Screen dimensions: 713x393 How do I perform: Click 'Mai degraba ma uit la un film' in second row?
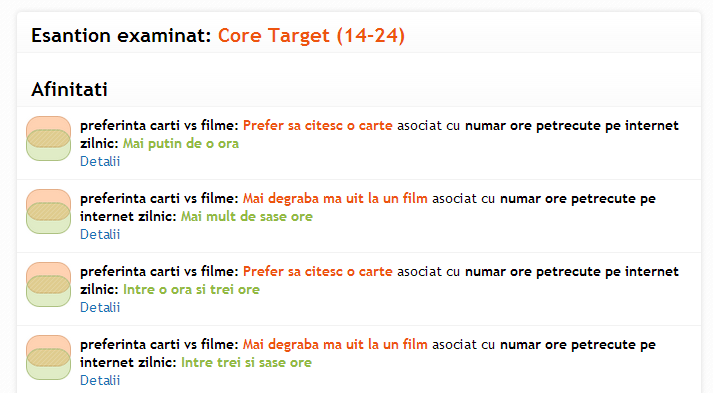tap(335, 199)
